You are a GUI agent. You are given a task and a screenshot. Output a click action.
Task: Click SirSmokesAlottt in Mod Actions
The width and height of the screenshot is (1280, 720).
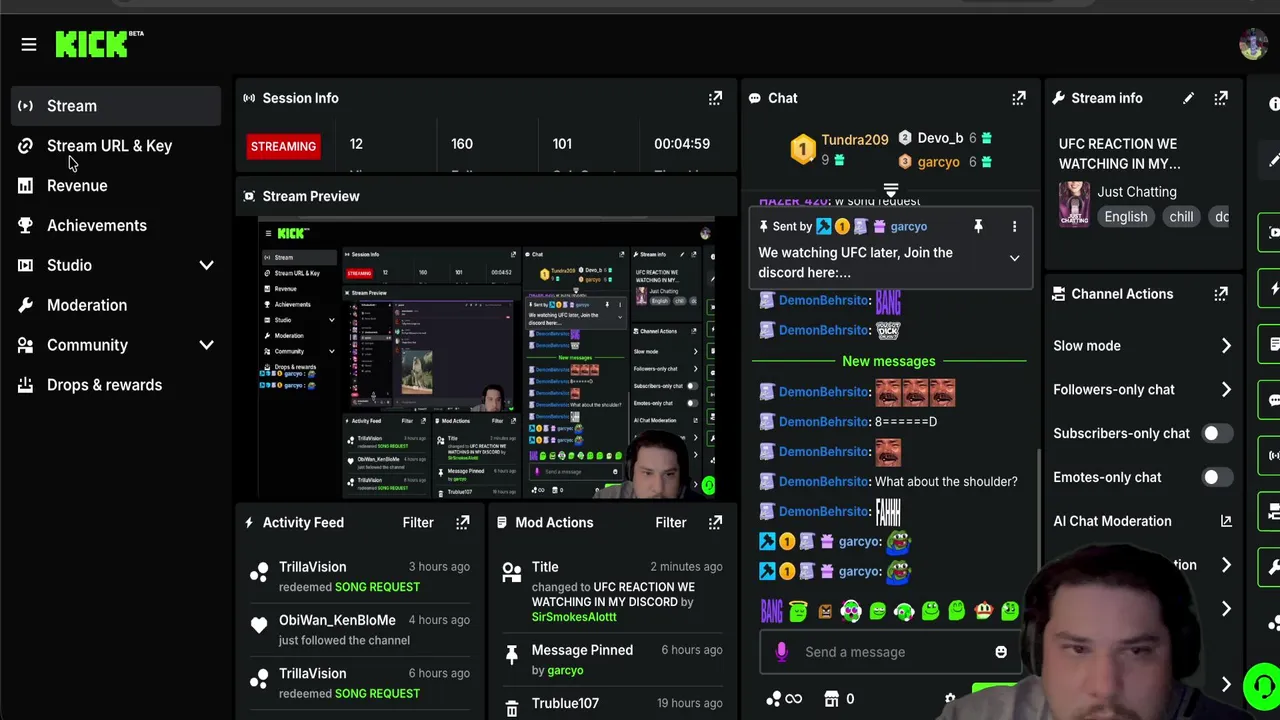574,617
